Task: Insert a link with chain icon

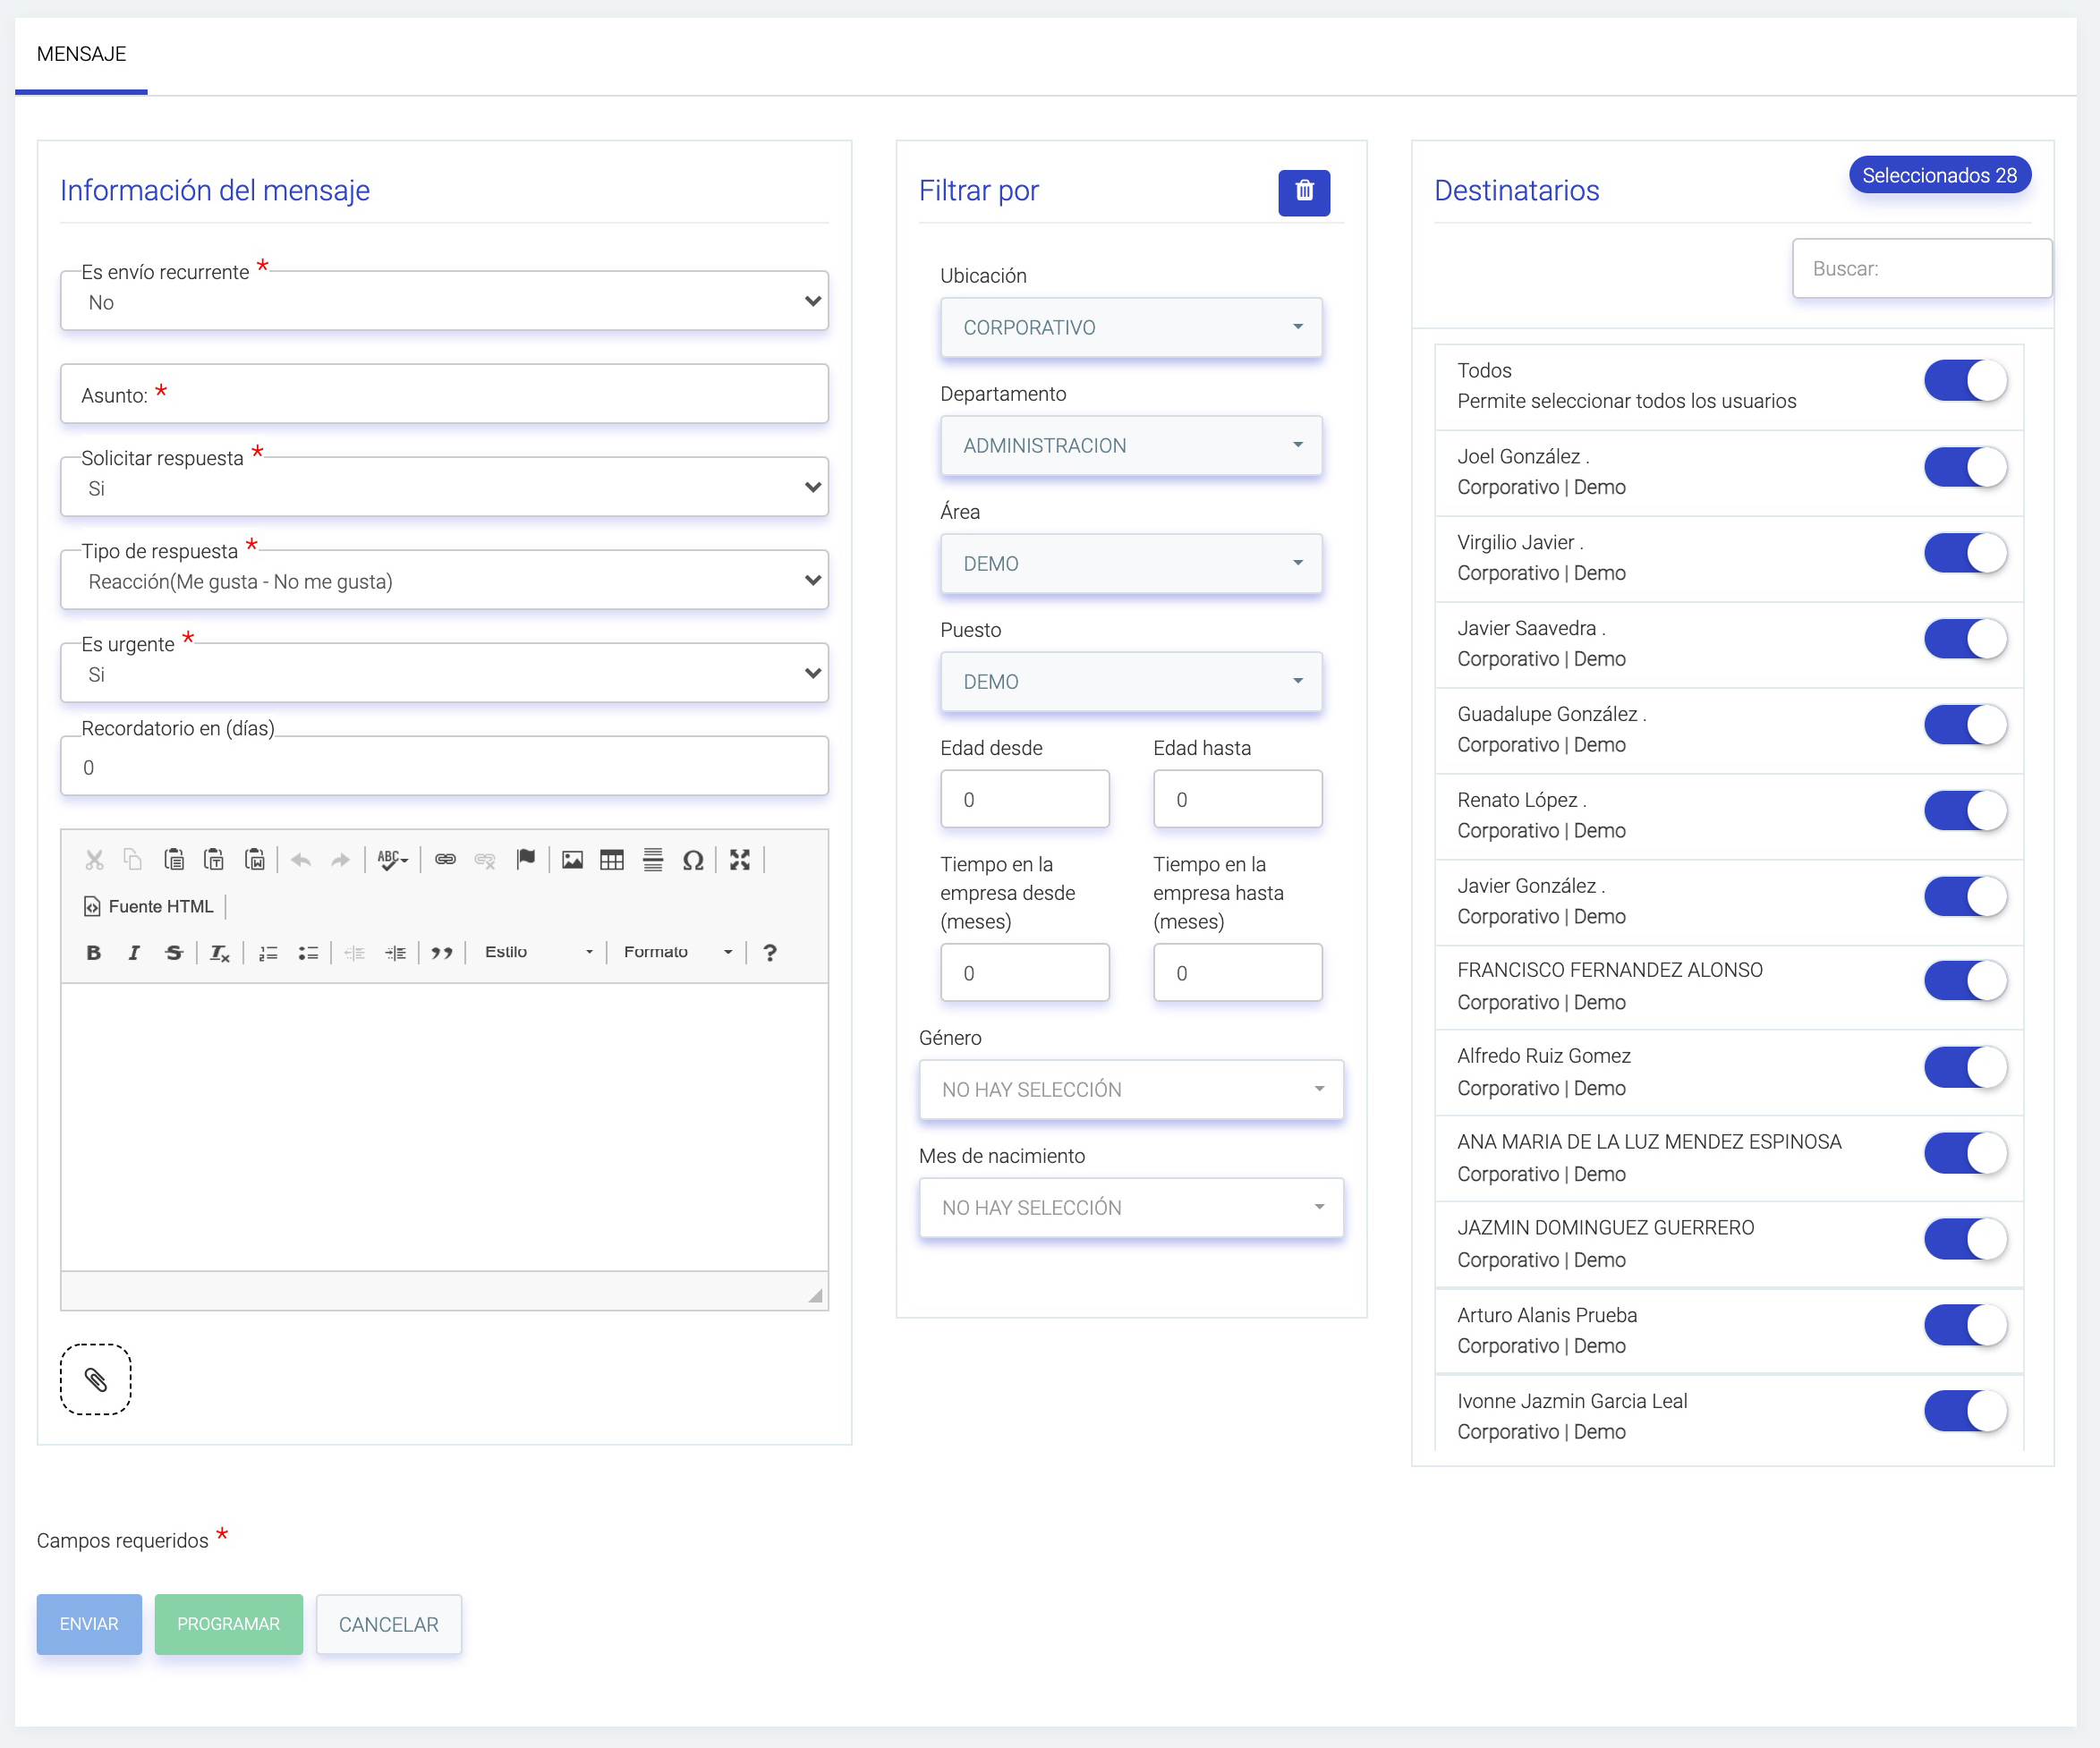Action: [446, 860]
